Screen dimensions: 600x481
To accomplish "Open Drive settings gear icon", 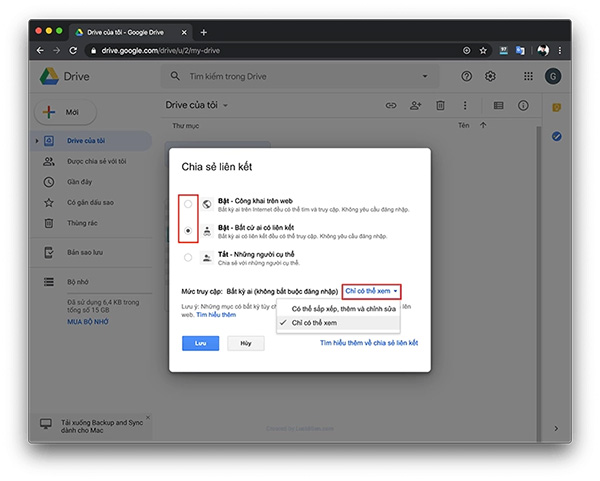I will [x=490, y=76].
